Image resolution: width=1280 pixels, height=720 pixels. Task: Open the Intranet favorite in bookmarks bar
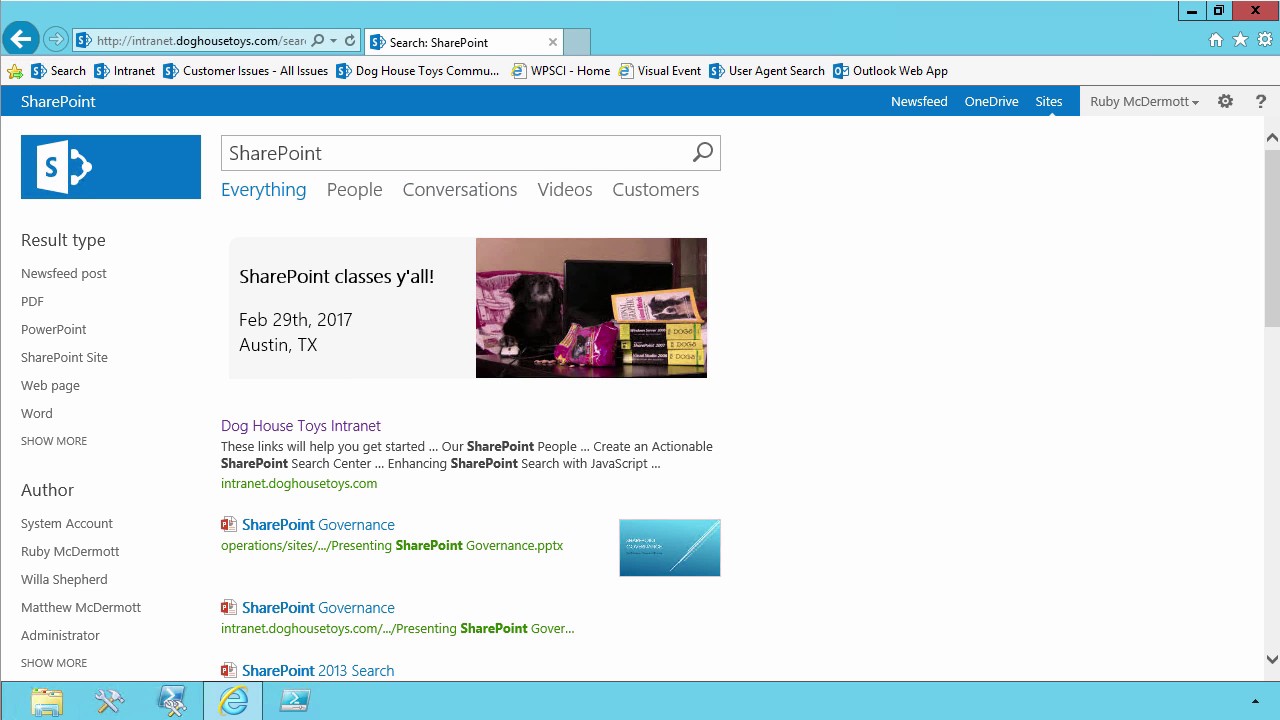pyautogui.click(x=124, y=71)
